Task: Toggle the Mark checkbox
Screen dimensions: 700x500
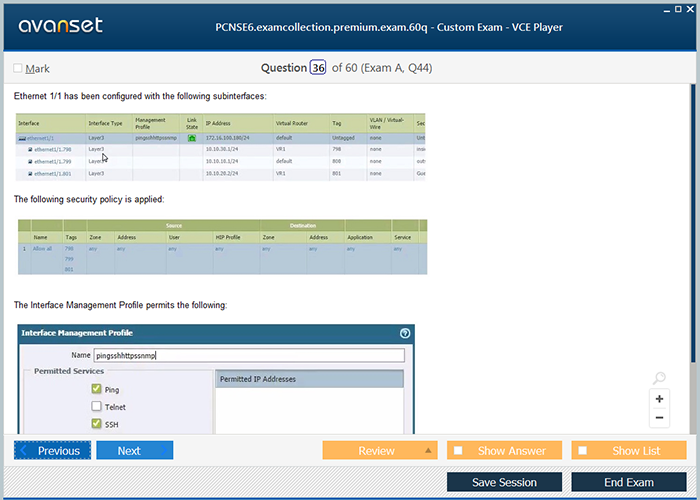Action: click(18, 69)
